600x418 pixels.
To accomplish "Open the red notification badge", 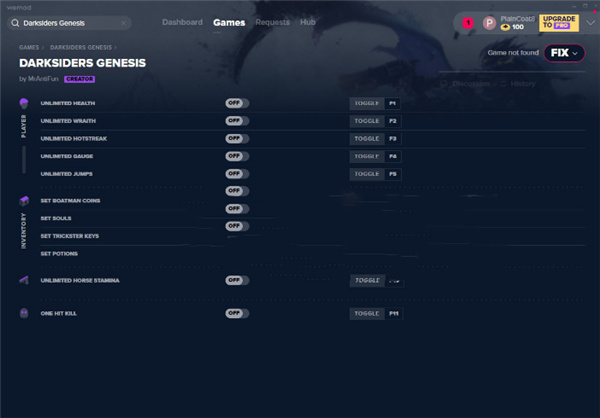I will (468, 23).
